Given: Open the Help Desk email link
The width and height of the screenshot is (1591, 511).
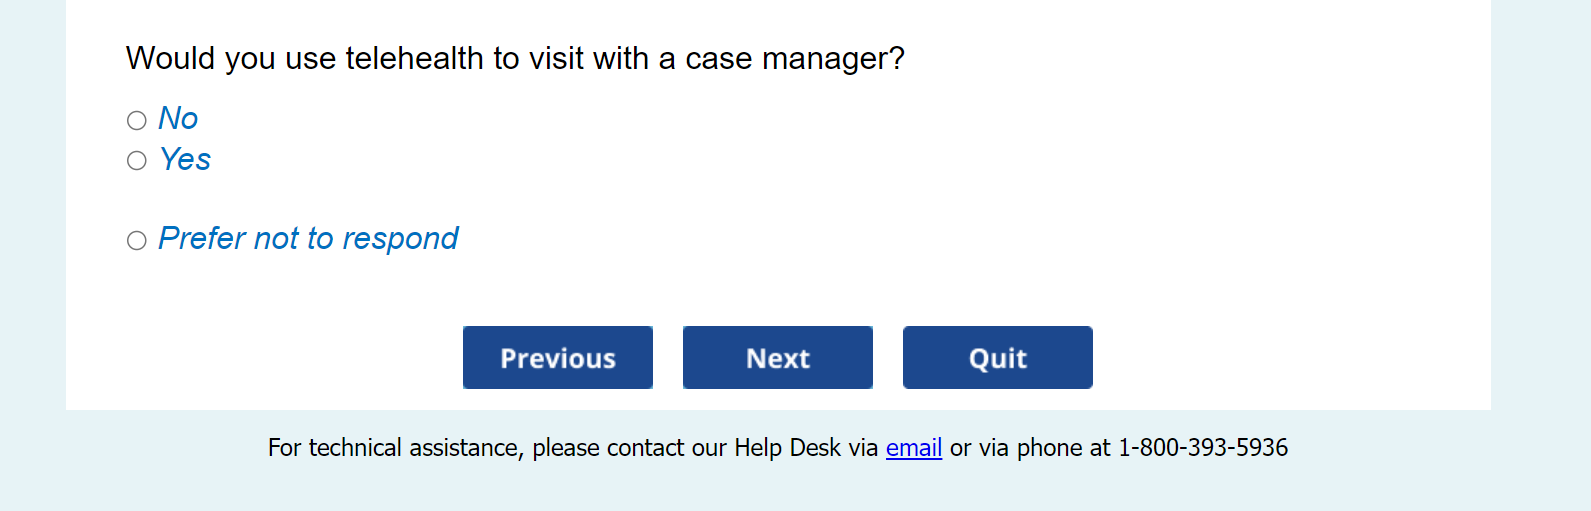Looking at the screenshot, I should (x=913, y=448).
